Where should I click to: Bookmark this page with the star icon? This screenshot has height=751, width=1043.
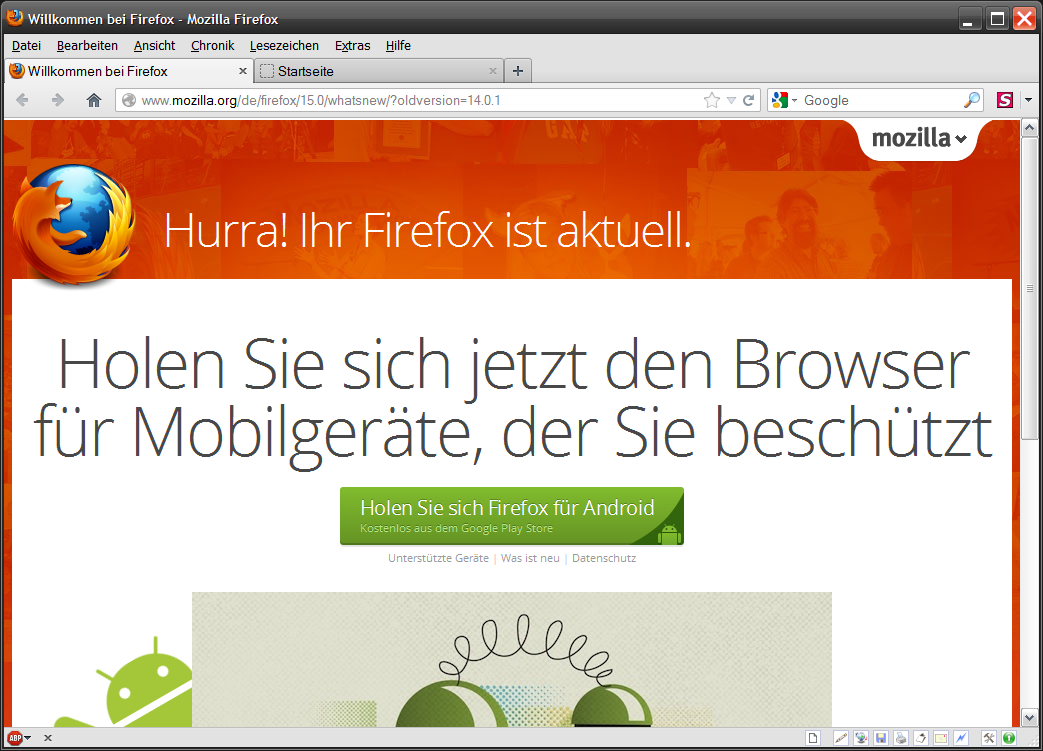click(712, 100)
